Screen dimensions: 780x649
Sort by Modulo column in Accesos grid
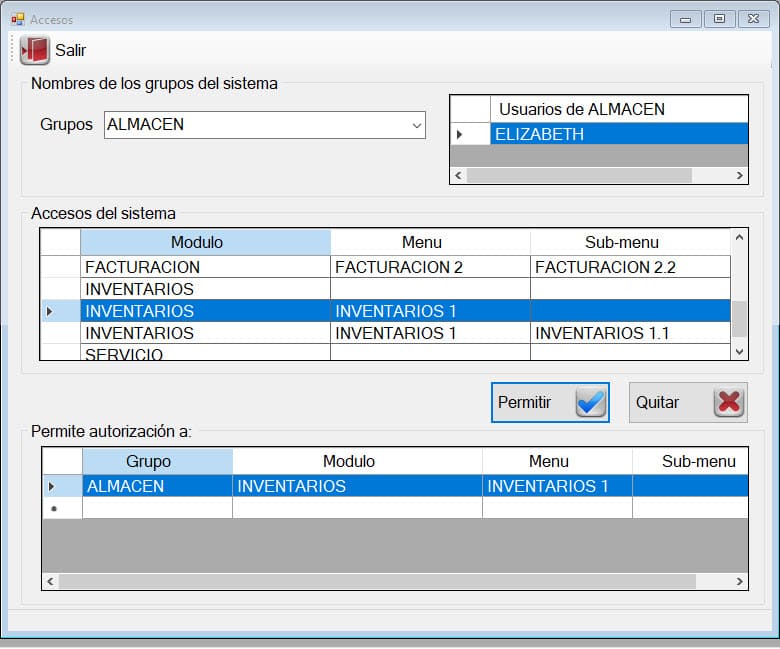[205, 243]
